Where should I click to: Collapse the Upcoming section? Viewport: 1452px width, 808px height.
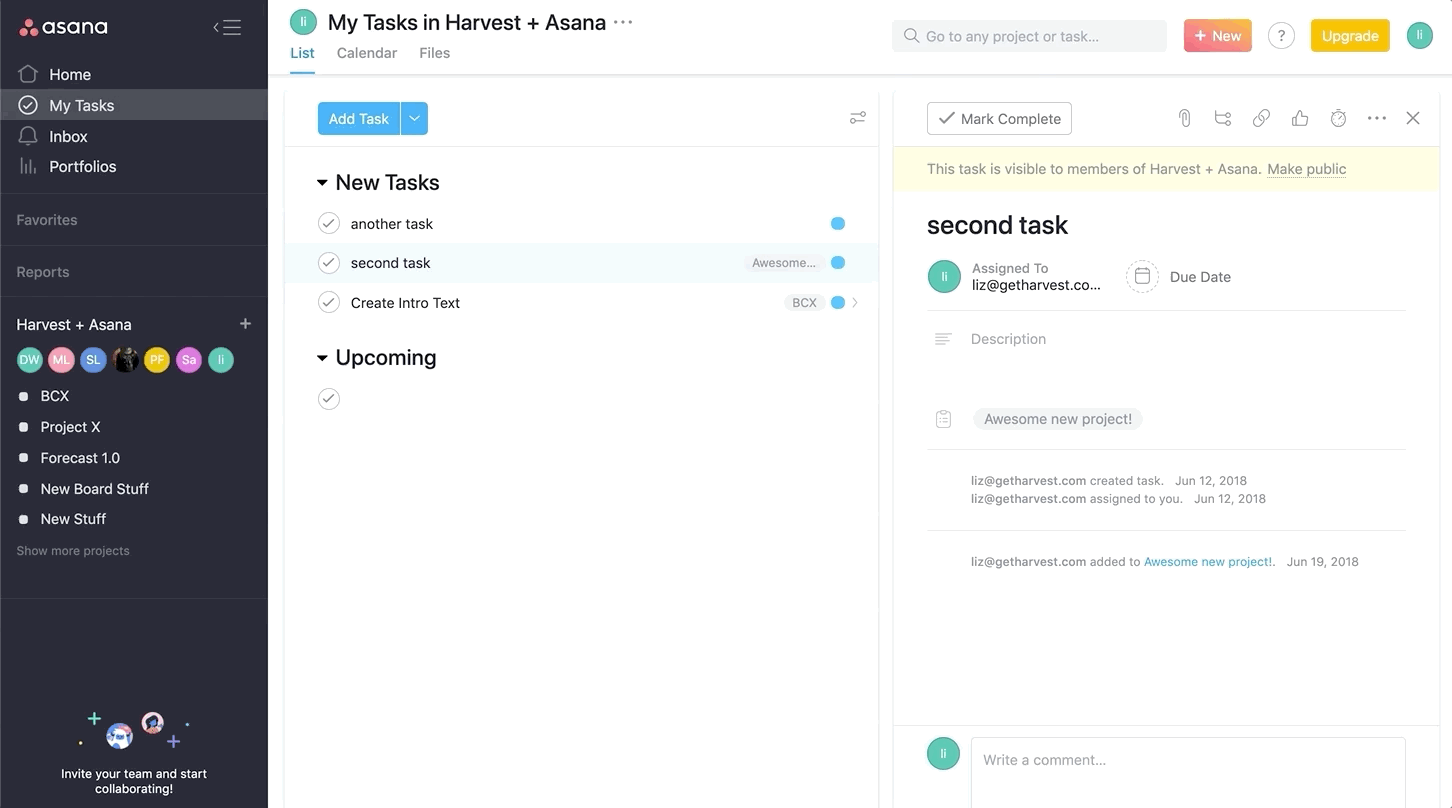(322, 358)
